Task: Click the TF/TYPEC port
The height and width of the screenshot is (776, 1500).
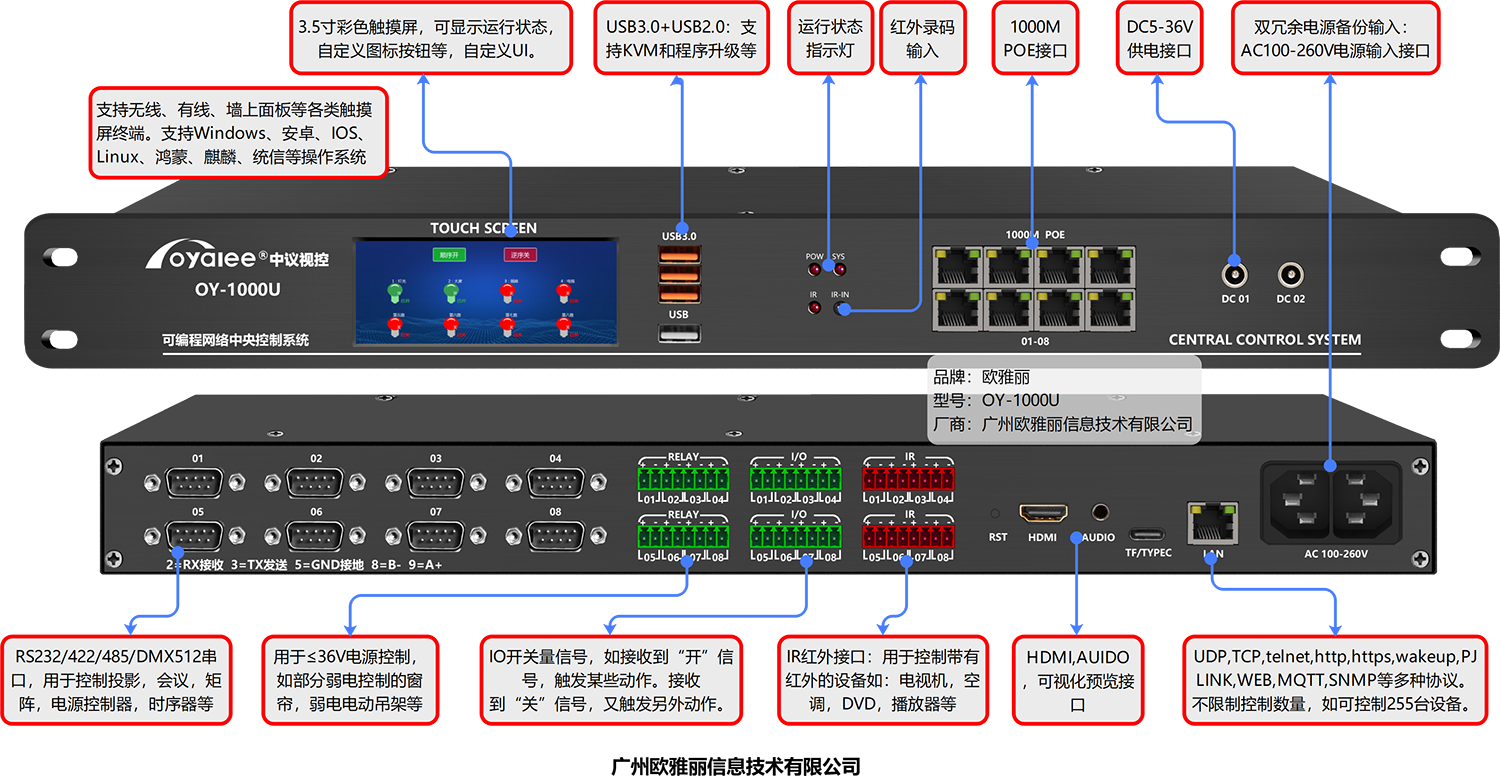Action: pos(1147,533)
